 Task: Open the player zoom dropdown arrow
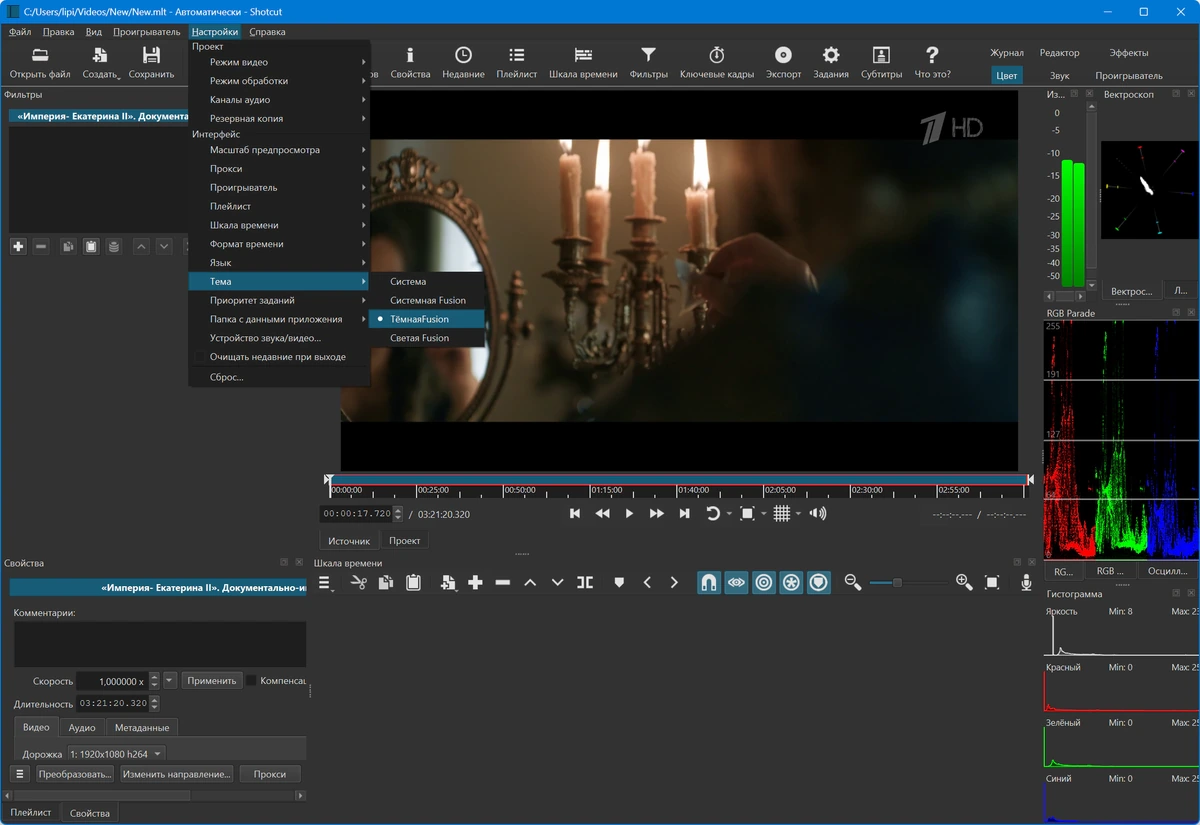[x=764, y=514]
